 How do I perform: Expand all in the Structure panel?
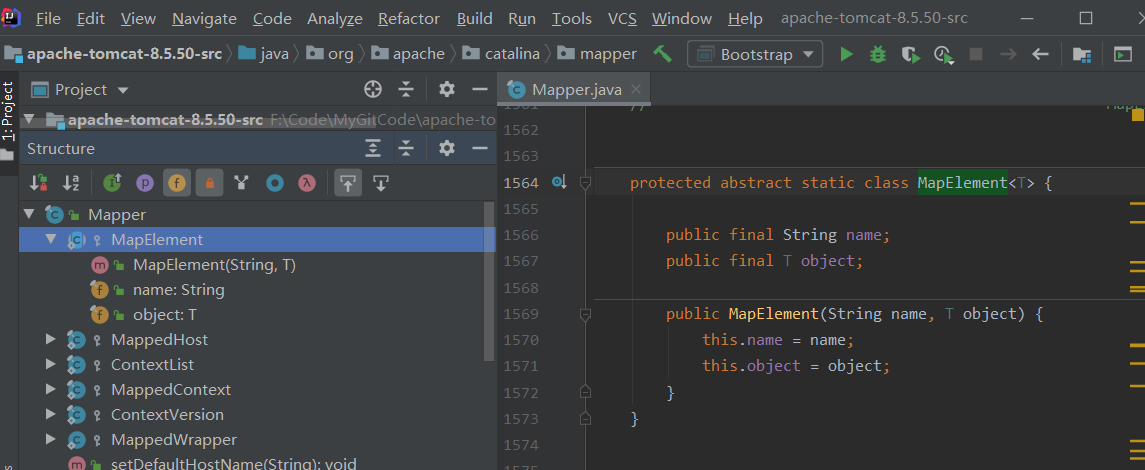(x=373, y=148)
